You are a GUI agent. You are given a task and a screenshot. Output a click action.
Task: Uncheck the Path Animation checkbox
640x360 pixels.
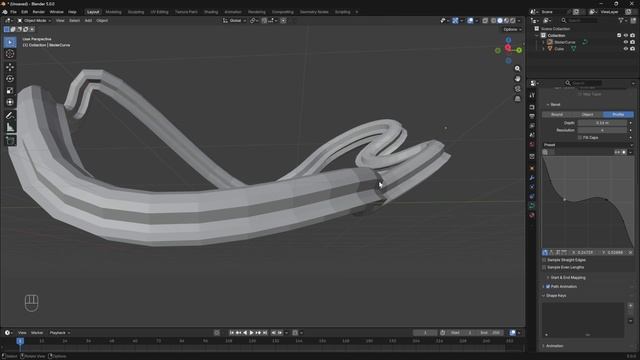pos(548,287)
